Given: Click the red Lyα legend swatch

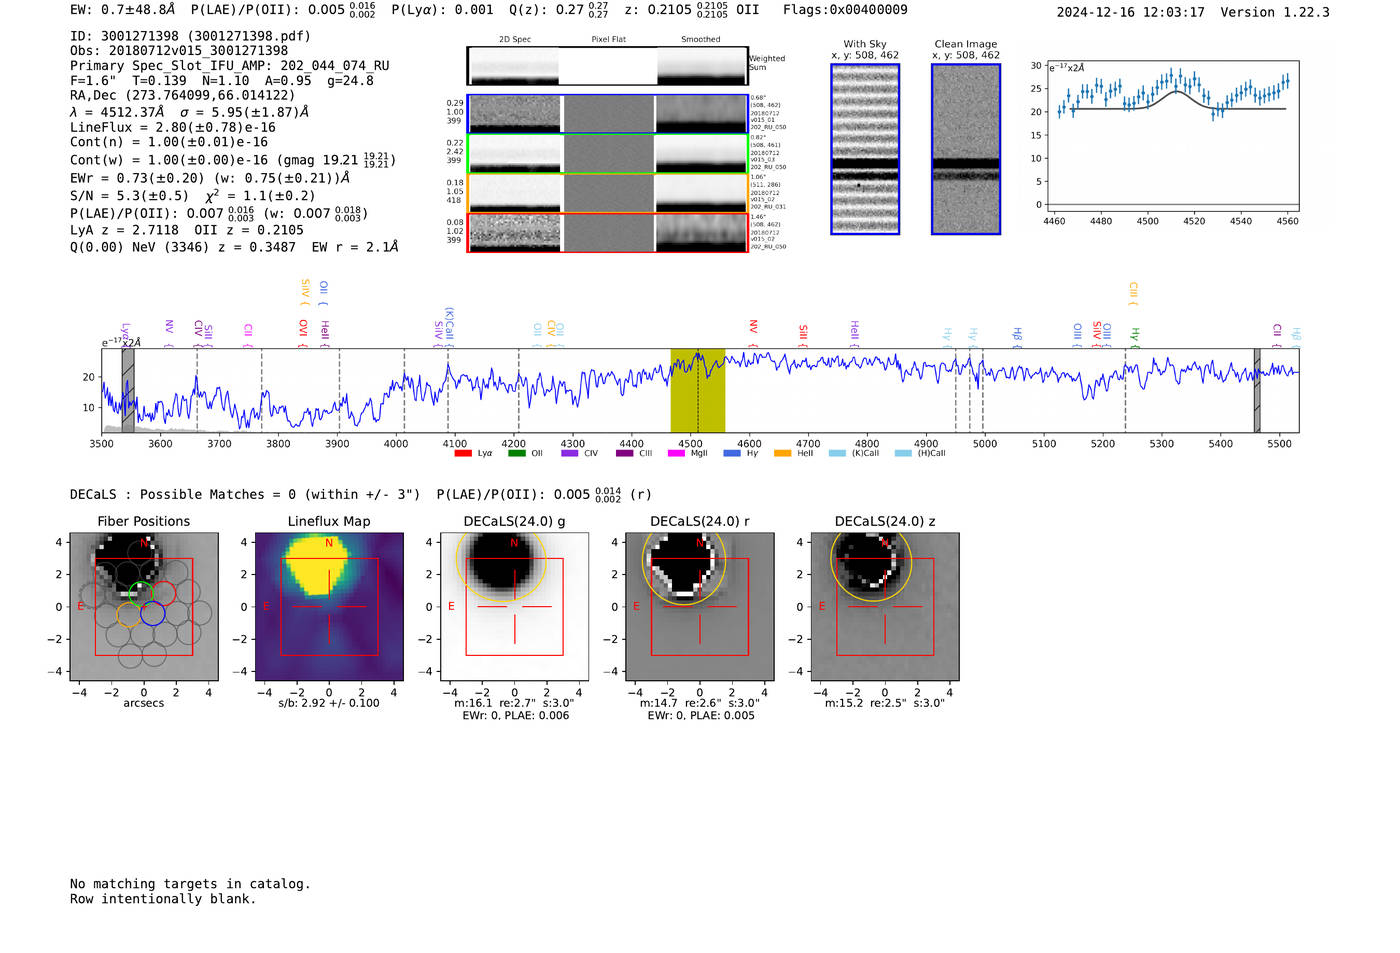Looking at the screenshot, I should click(463, 453).
